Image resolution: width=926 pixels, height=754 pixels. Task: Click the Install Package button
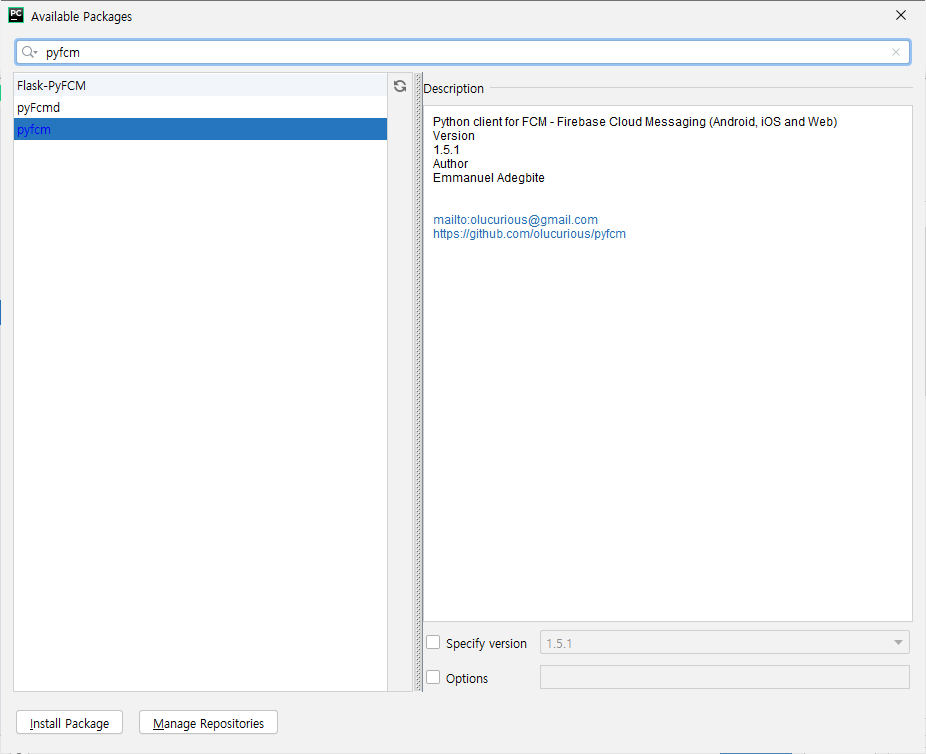(x=69, y=723)
